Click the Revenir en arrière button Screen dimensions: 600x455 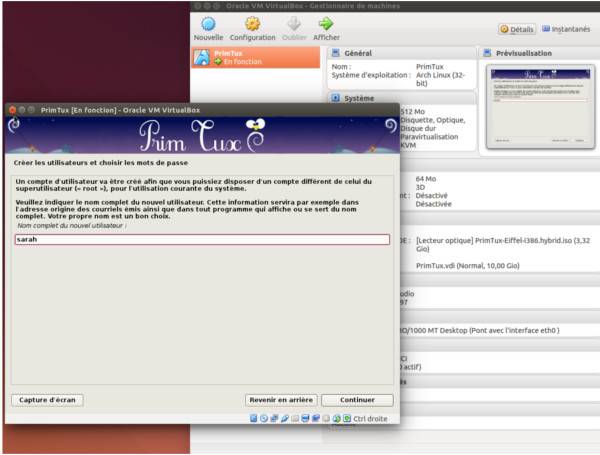click(281, 400)
